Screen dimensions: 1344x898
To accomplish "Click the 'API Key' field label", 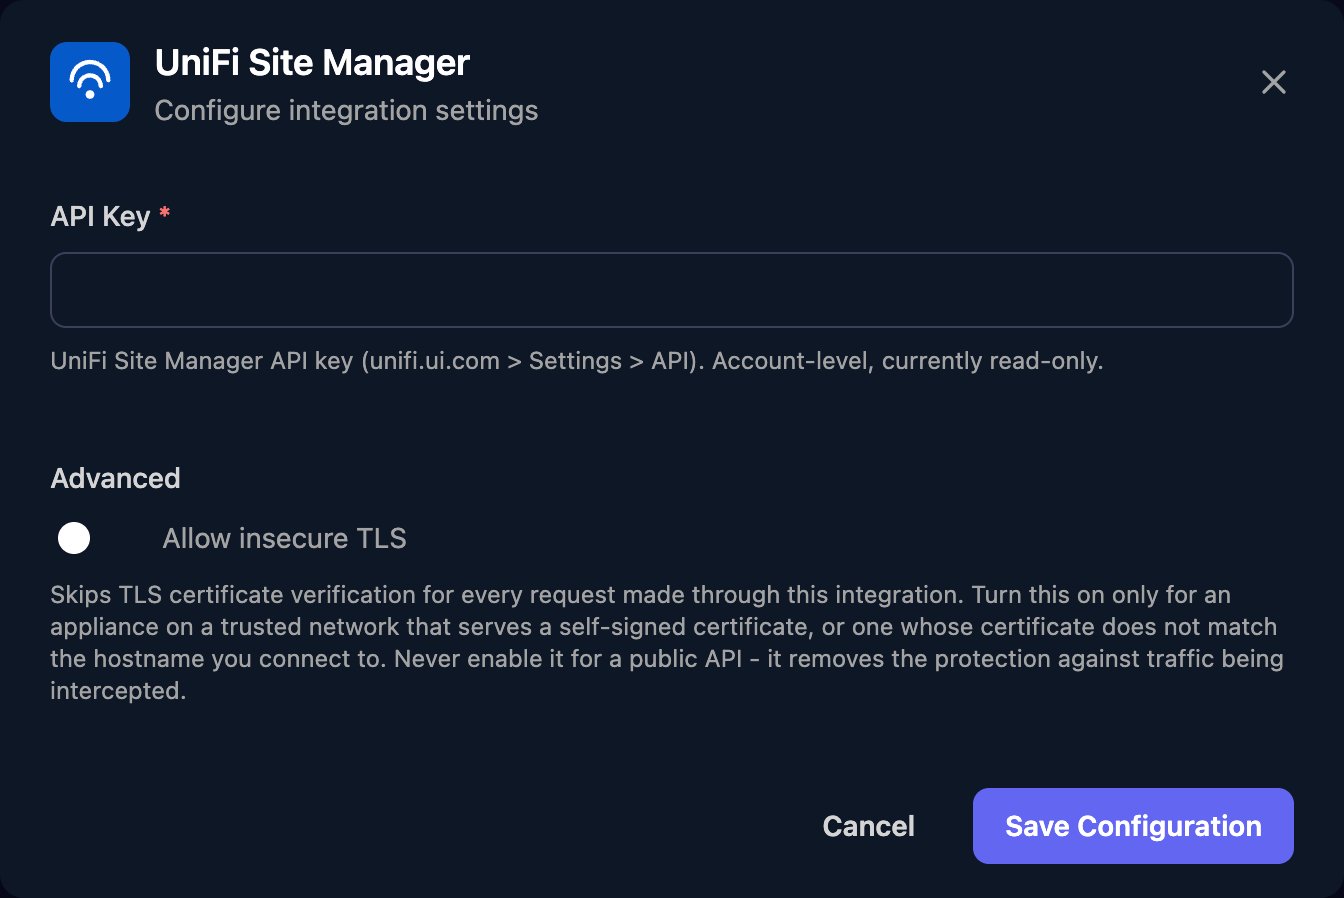I will tap(100, 216).
